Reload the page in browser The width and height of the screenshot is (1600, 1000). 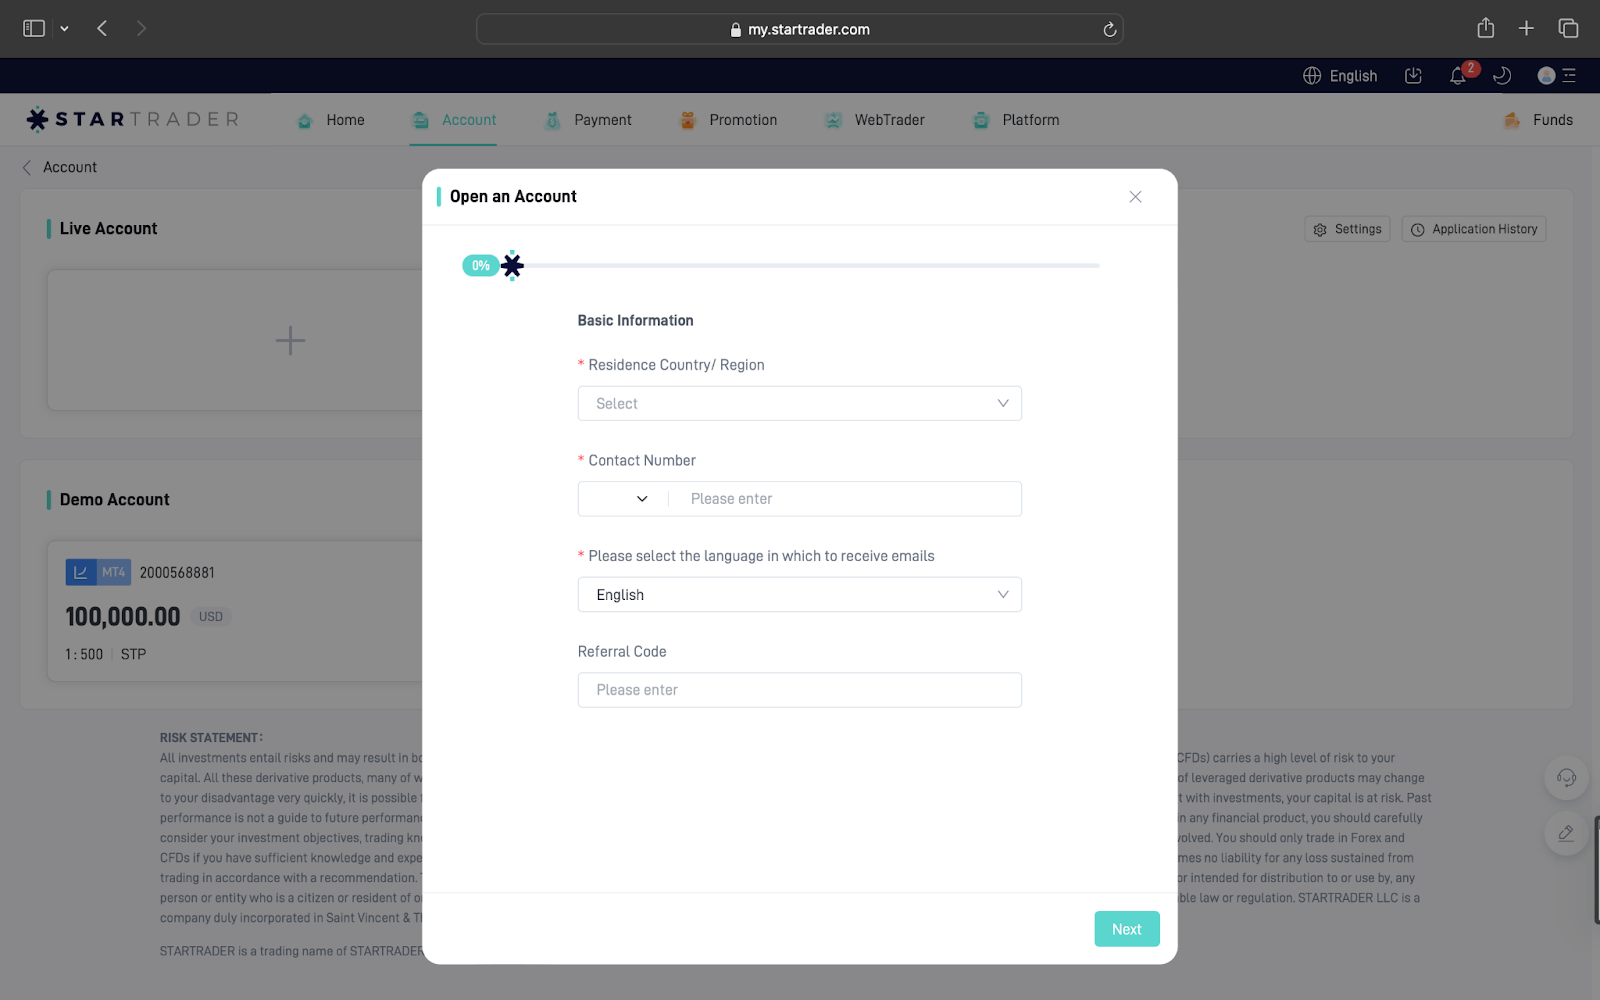[x=1109, y=30]
